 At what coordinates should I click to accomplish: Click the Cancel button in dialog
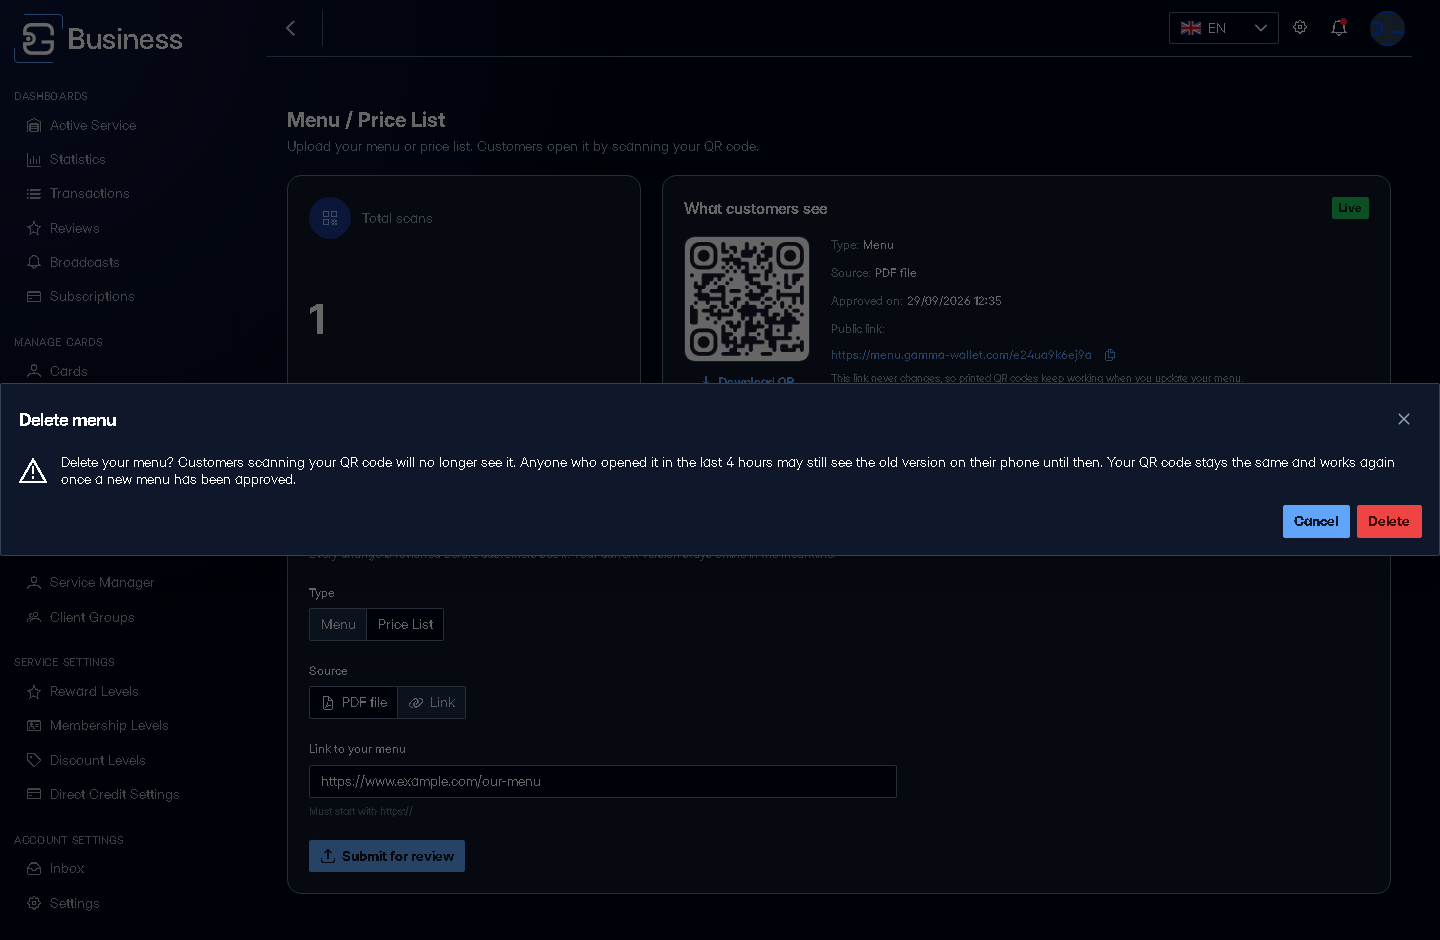[x=1316, y=521]
